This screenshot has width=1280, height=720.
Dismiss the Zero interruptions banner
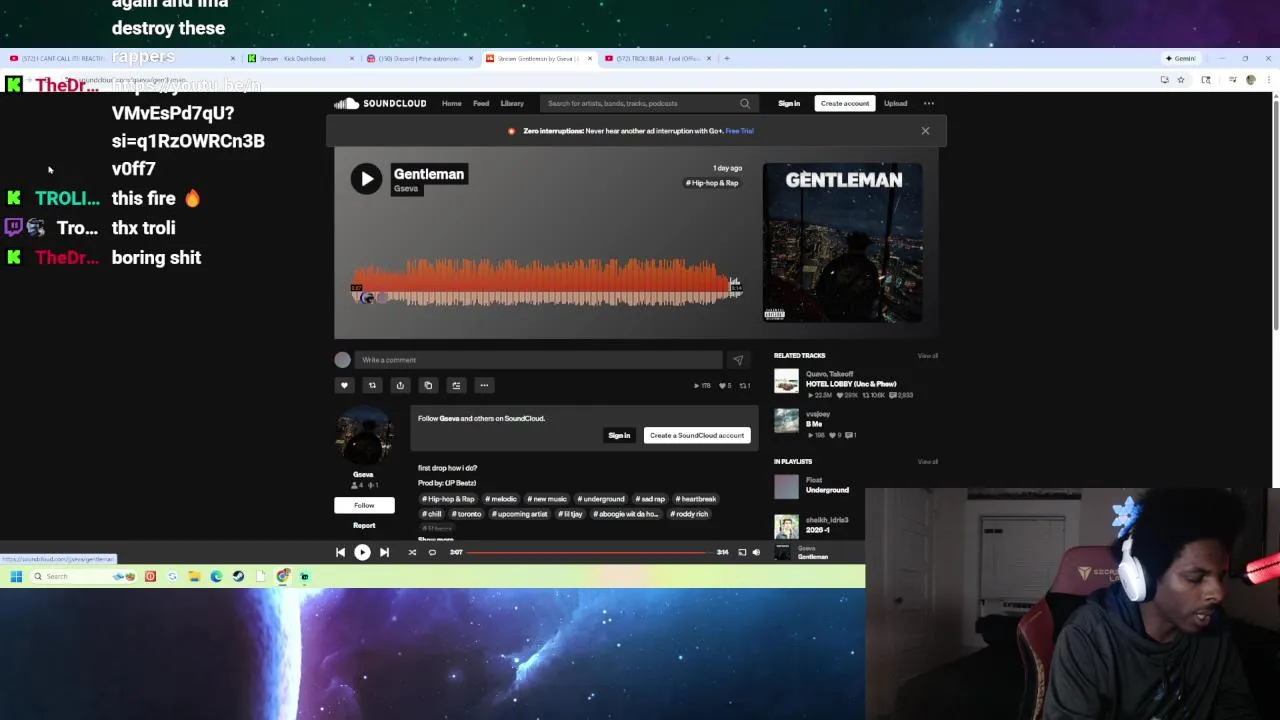[x=925, y=131]
